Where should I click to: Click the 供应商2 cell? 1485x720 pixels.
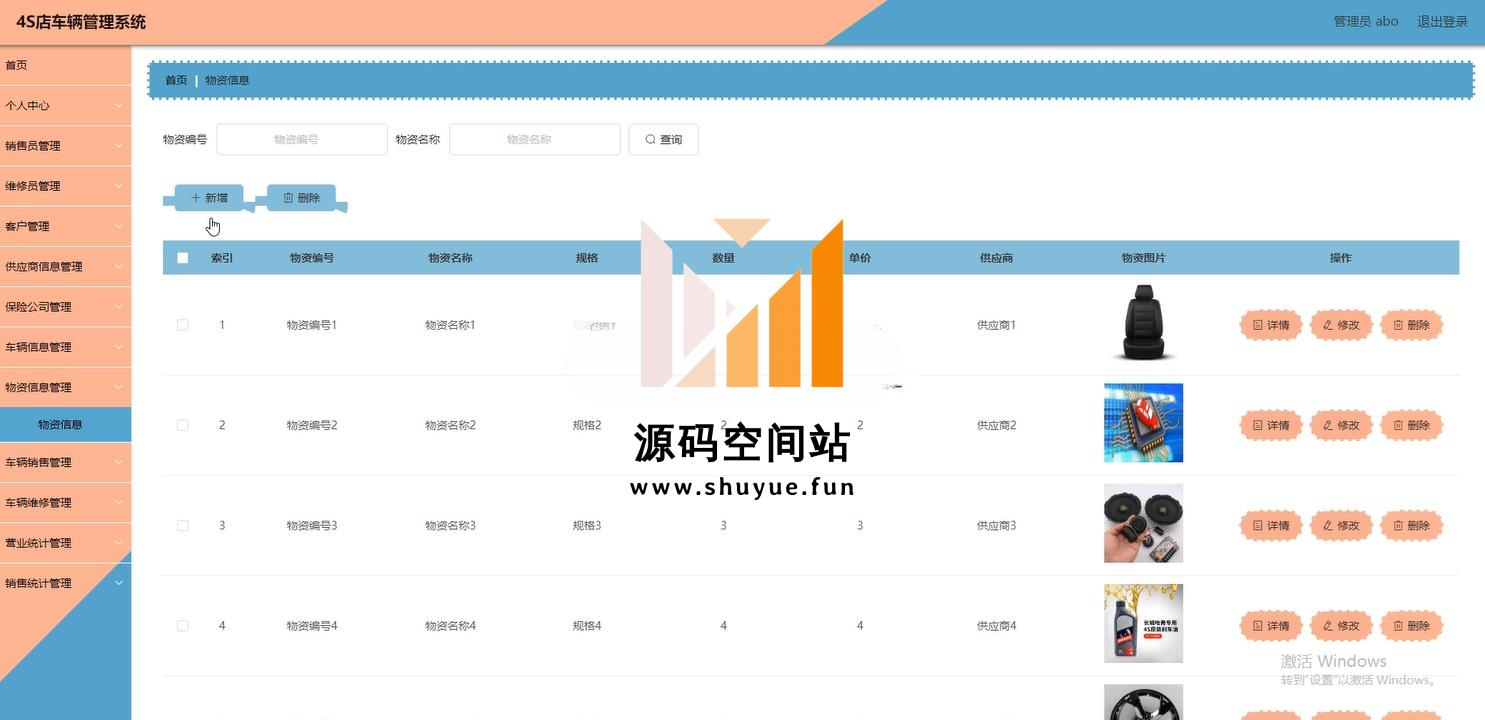pyautogui.click(x=996, y=425)
